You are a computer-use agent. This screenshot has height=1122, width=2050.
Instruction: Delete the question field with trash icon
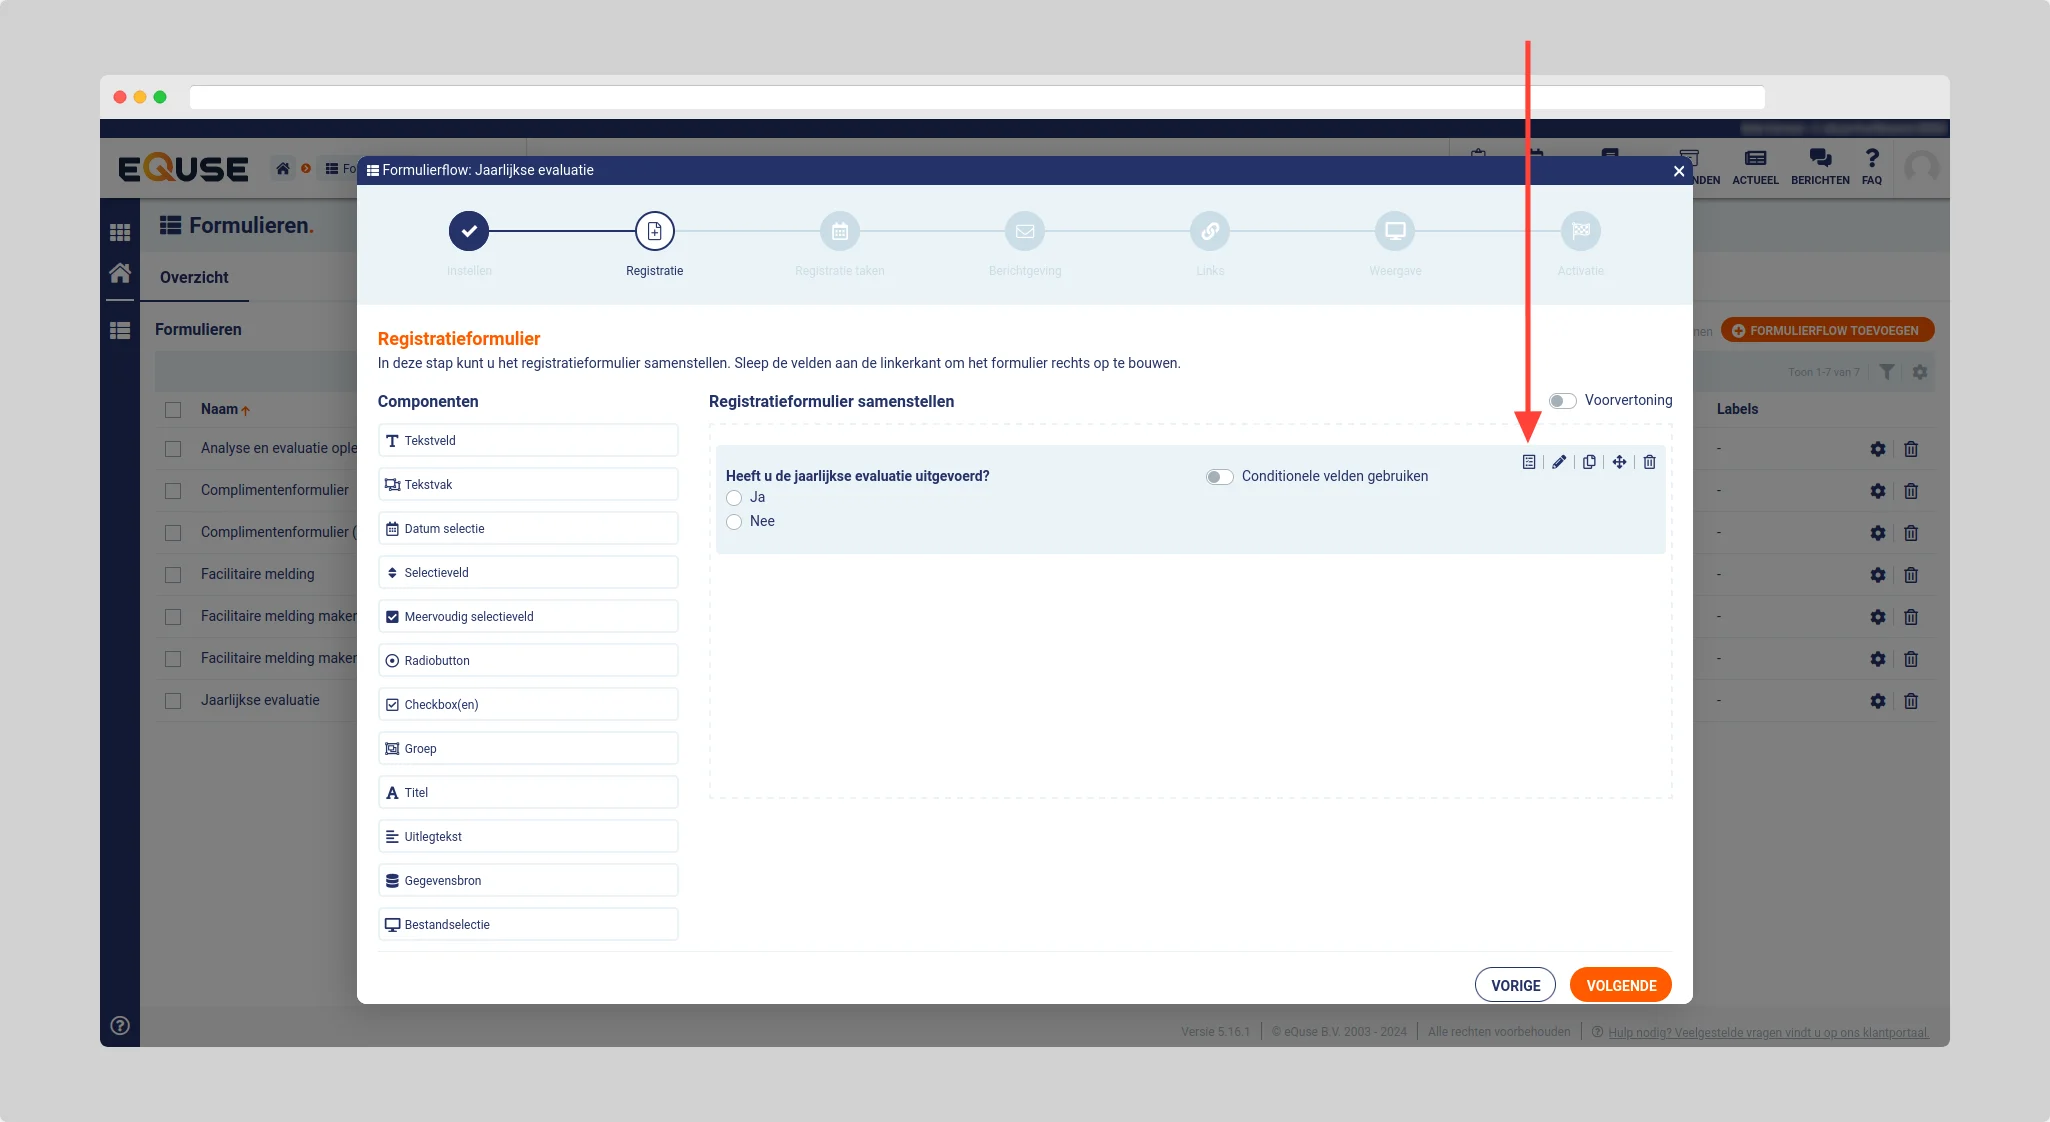(1650, 462)
